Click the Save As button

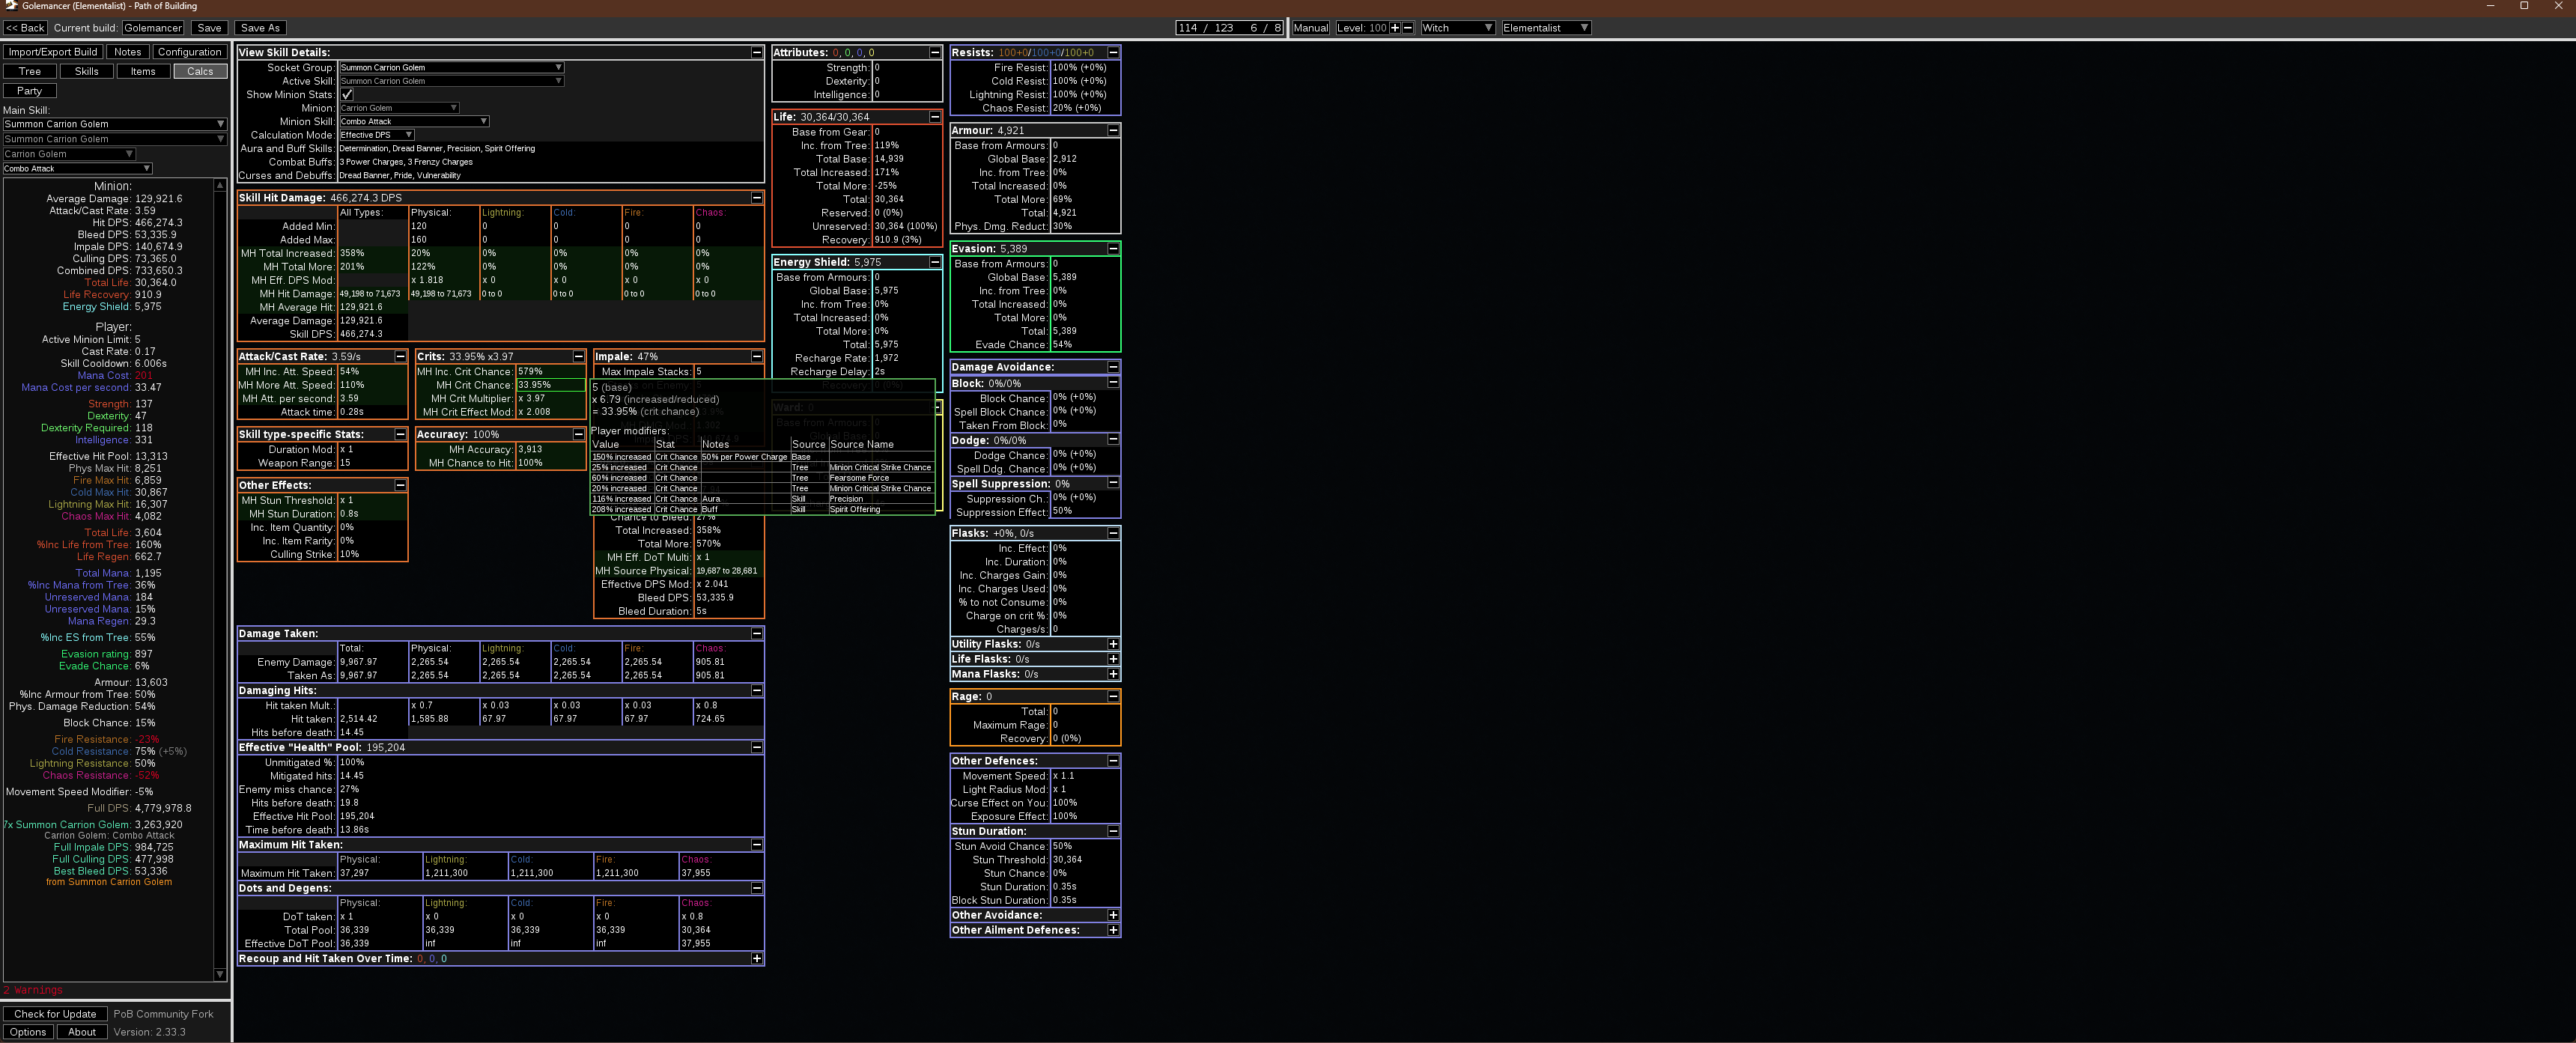260,28
